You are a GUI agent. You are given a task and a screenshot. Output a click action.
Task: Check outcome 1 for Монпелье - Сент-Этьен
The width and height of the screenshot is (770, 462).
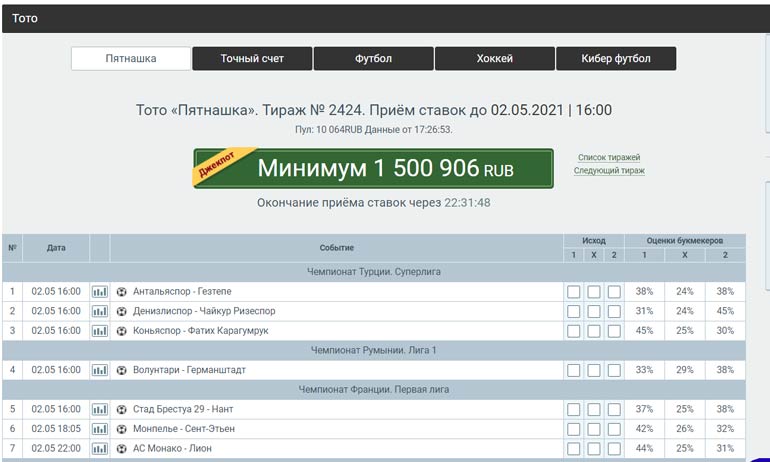pyautogui.click(x=574, y=430)
